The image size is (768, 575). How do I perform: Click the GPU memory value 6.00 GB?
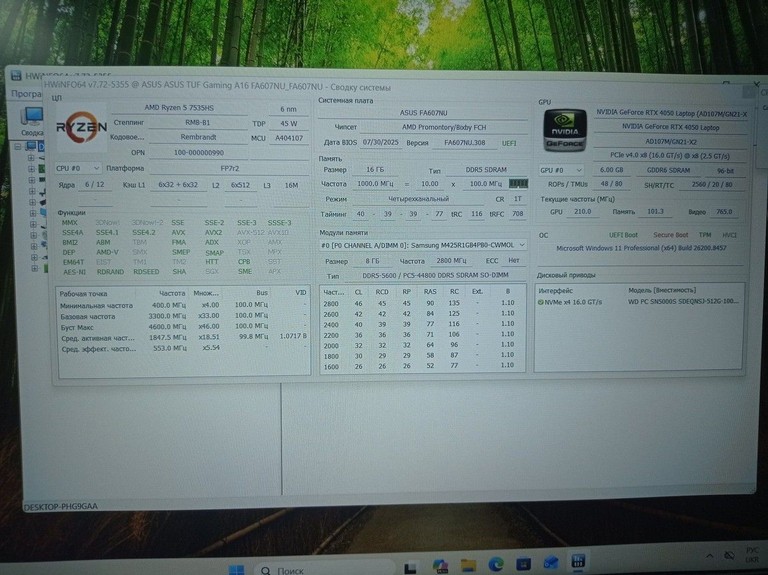coord(611,169)
